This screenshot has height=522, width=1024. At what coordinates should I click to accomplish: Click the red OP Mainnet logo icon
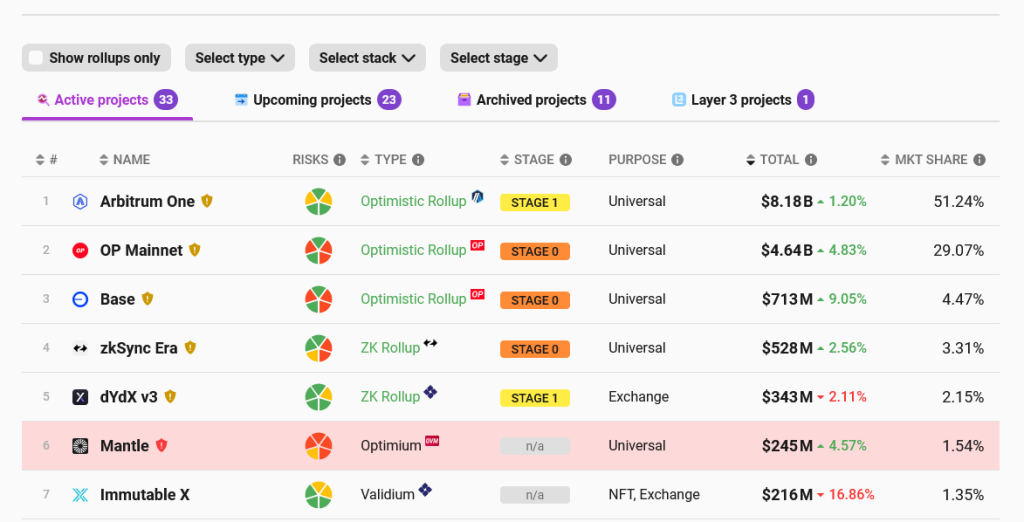(80, 251)
